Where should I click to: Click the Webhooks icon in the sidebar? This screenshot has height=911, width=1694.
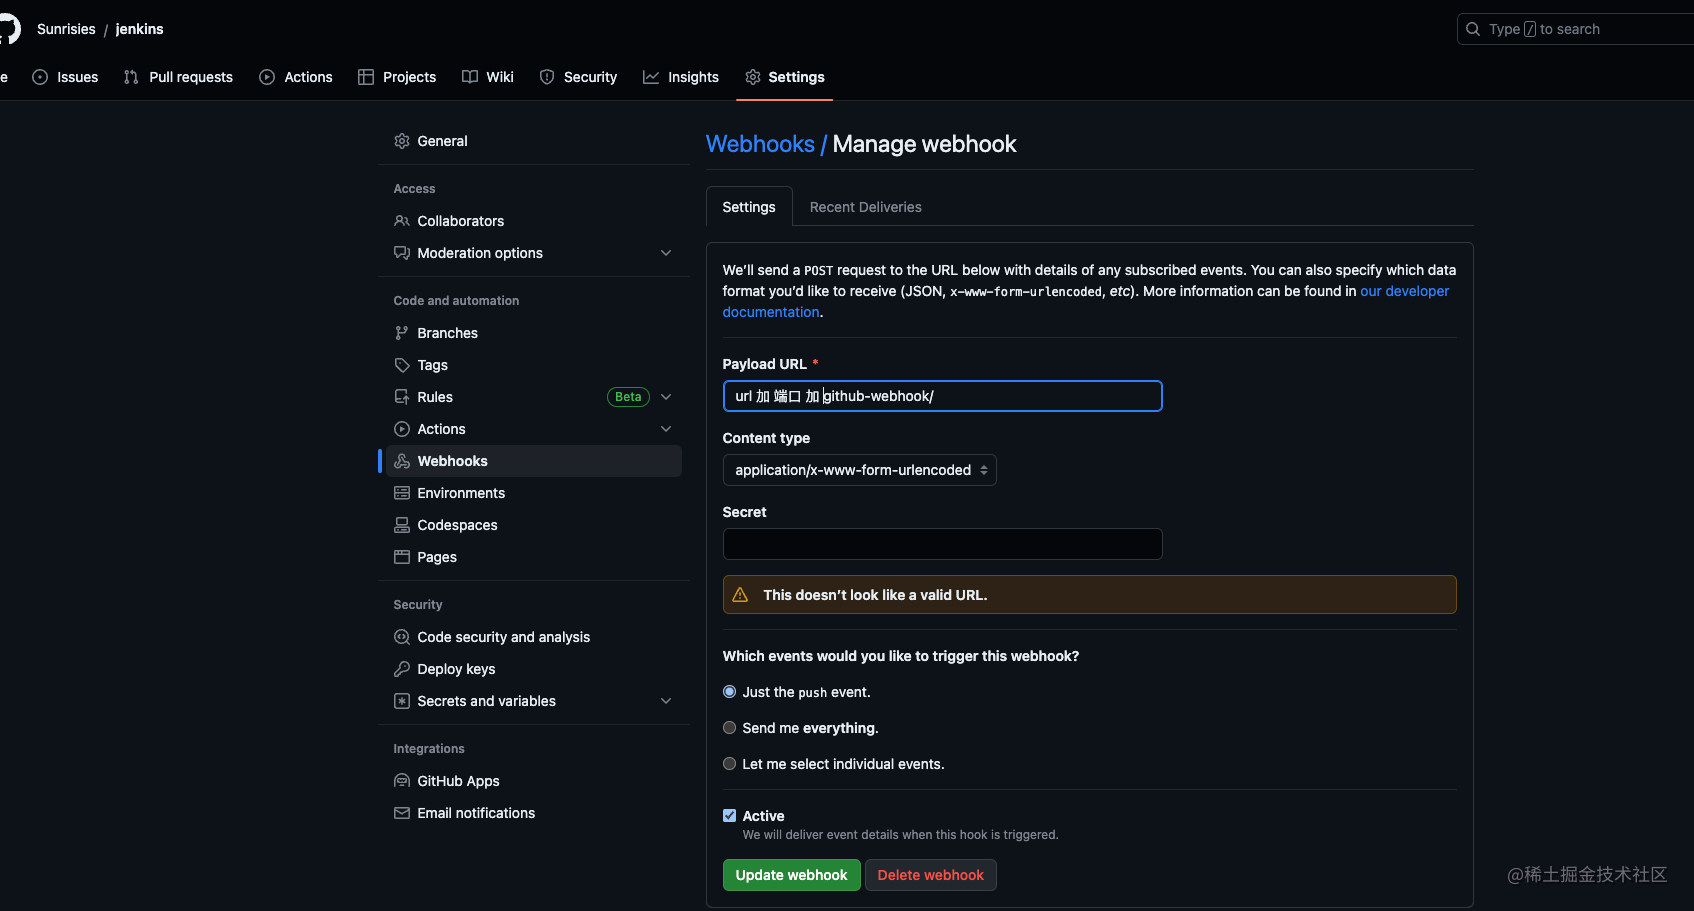coord(402,461)
